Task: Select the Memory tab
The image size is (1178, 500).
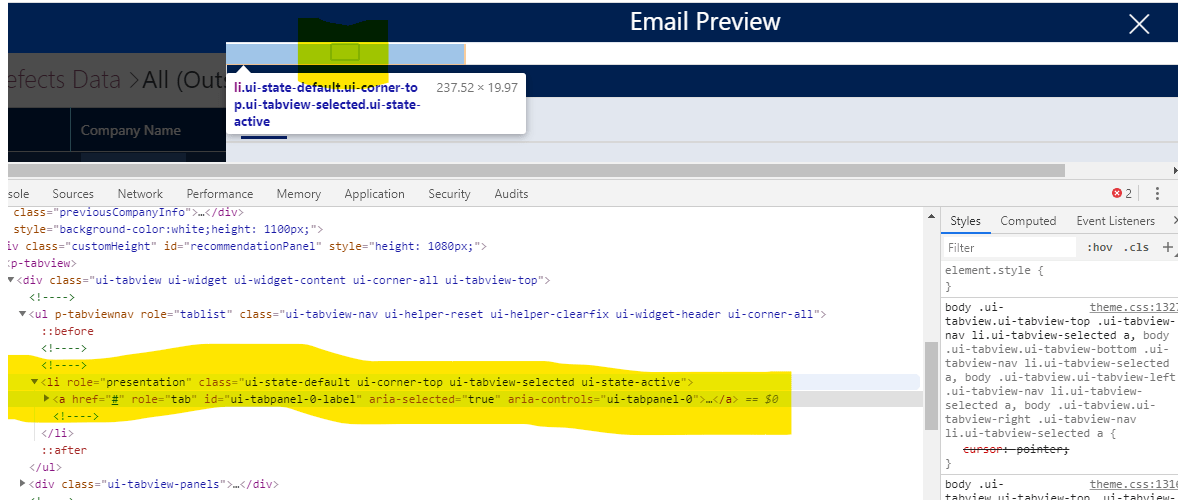Action: (x=298, y=194)
